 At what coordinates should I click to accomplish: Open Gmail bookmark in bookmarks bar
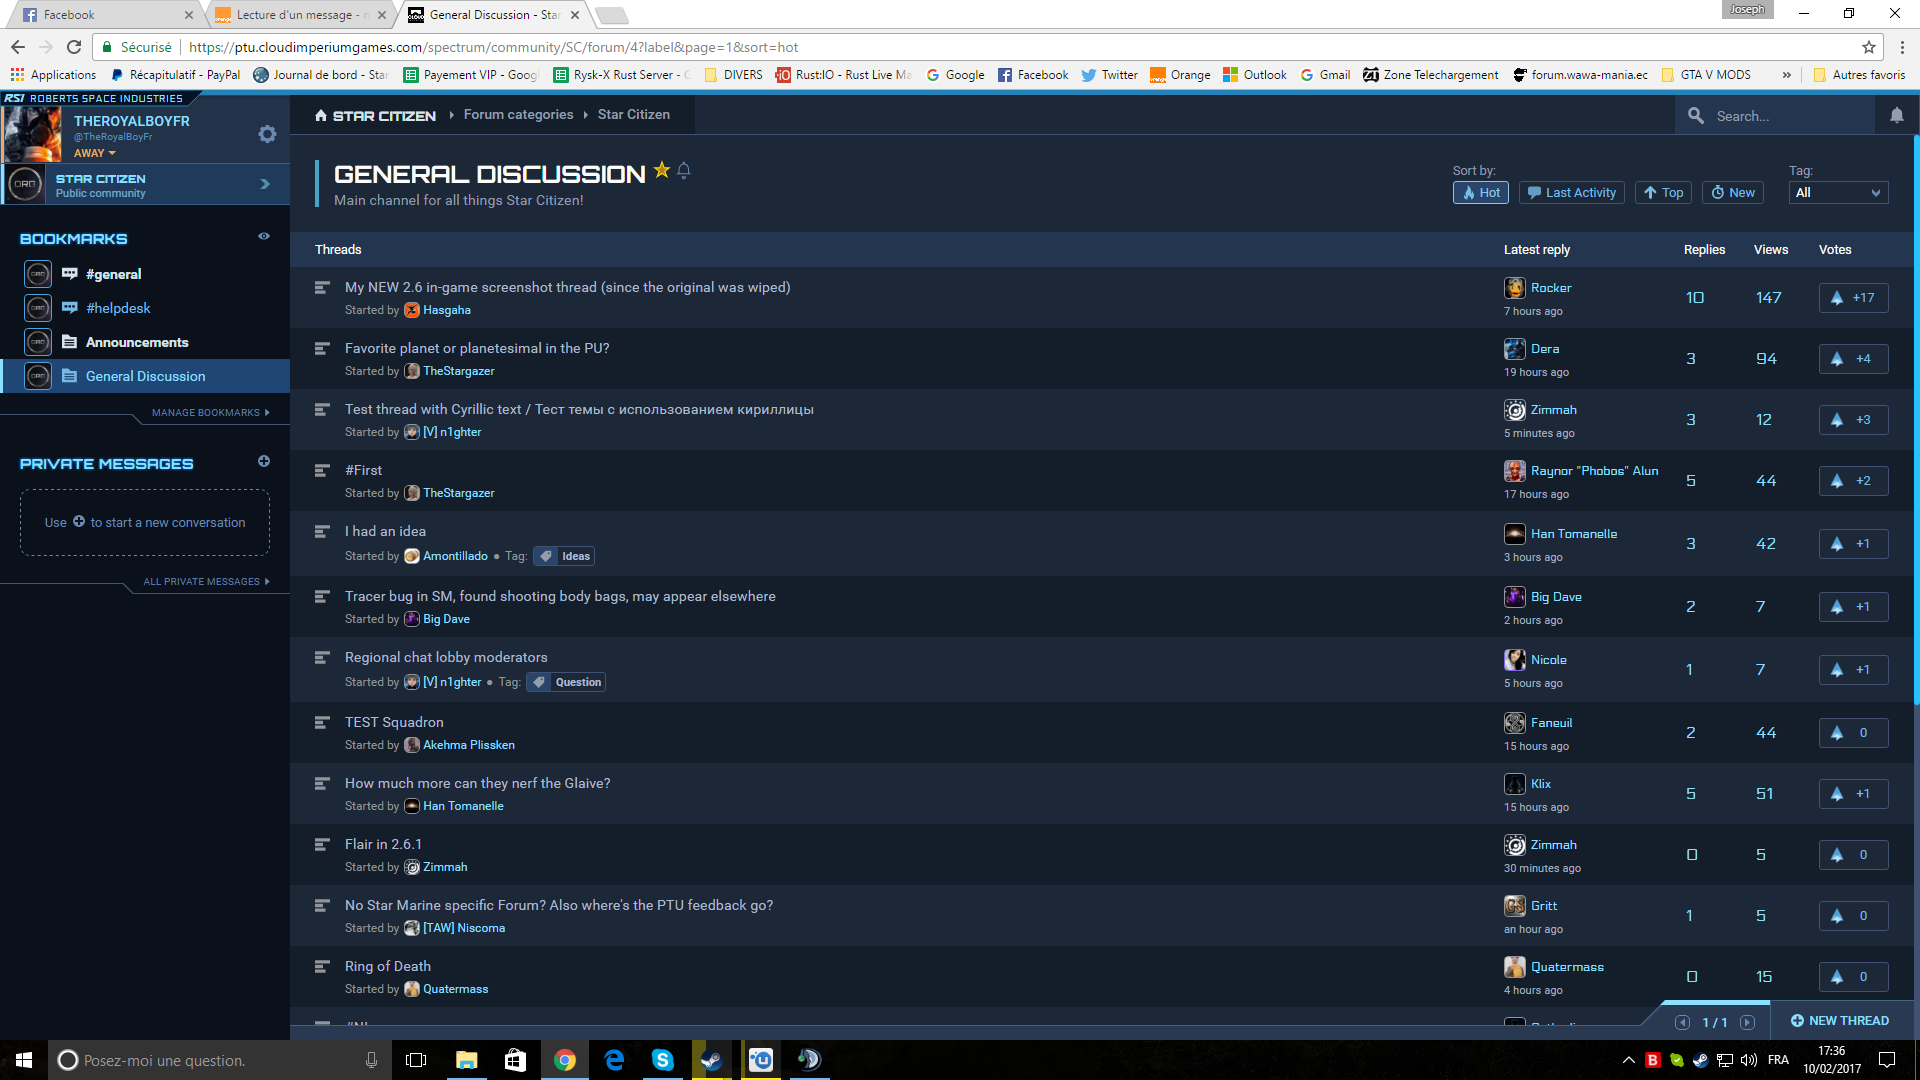coord(1325,75)
